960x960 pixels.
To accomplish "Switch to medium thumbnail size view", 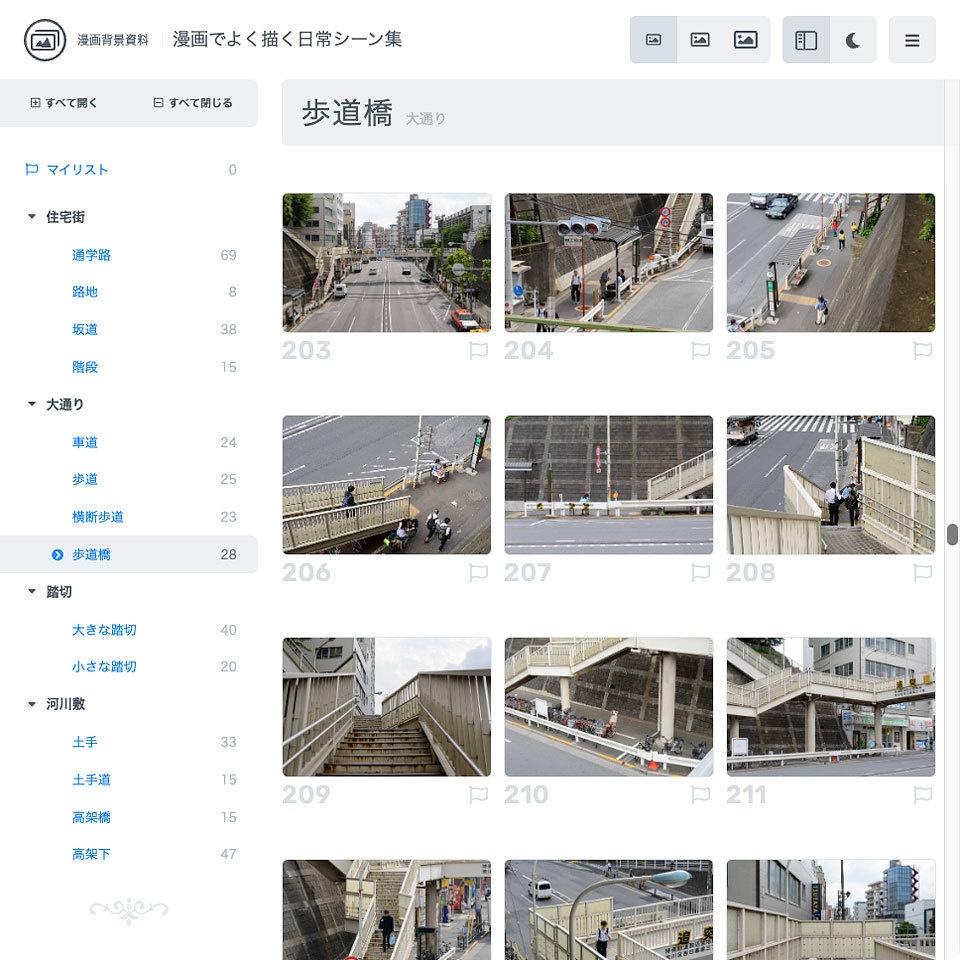I will pyautogui.click(x=700, y=40).
